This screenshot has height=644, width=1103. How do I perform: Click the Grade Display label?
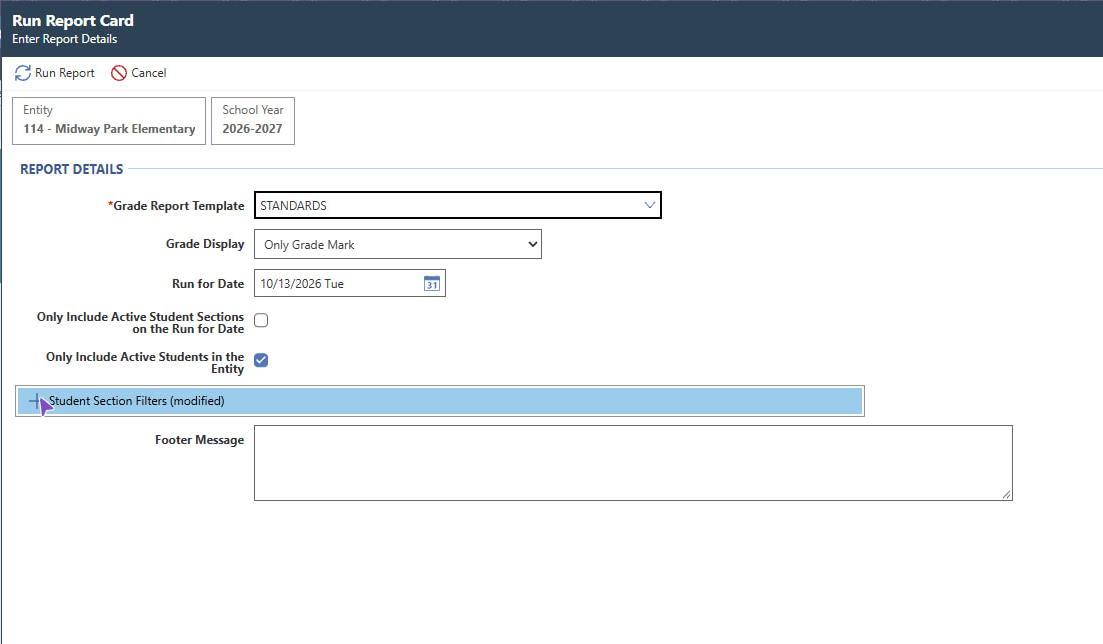pyautogui.click(x=205, y=244)
